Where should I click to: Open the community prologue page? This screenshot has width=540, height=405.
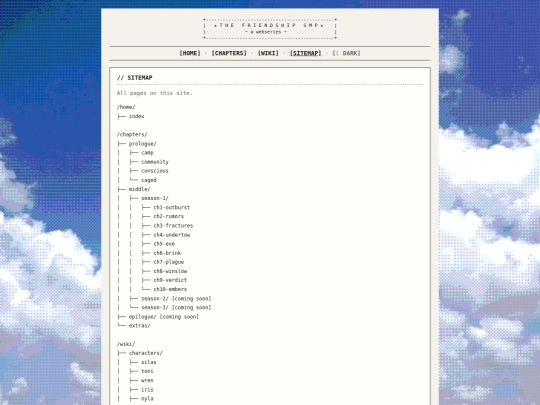[155, 162]
